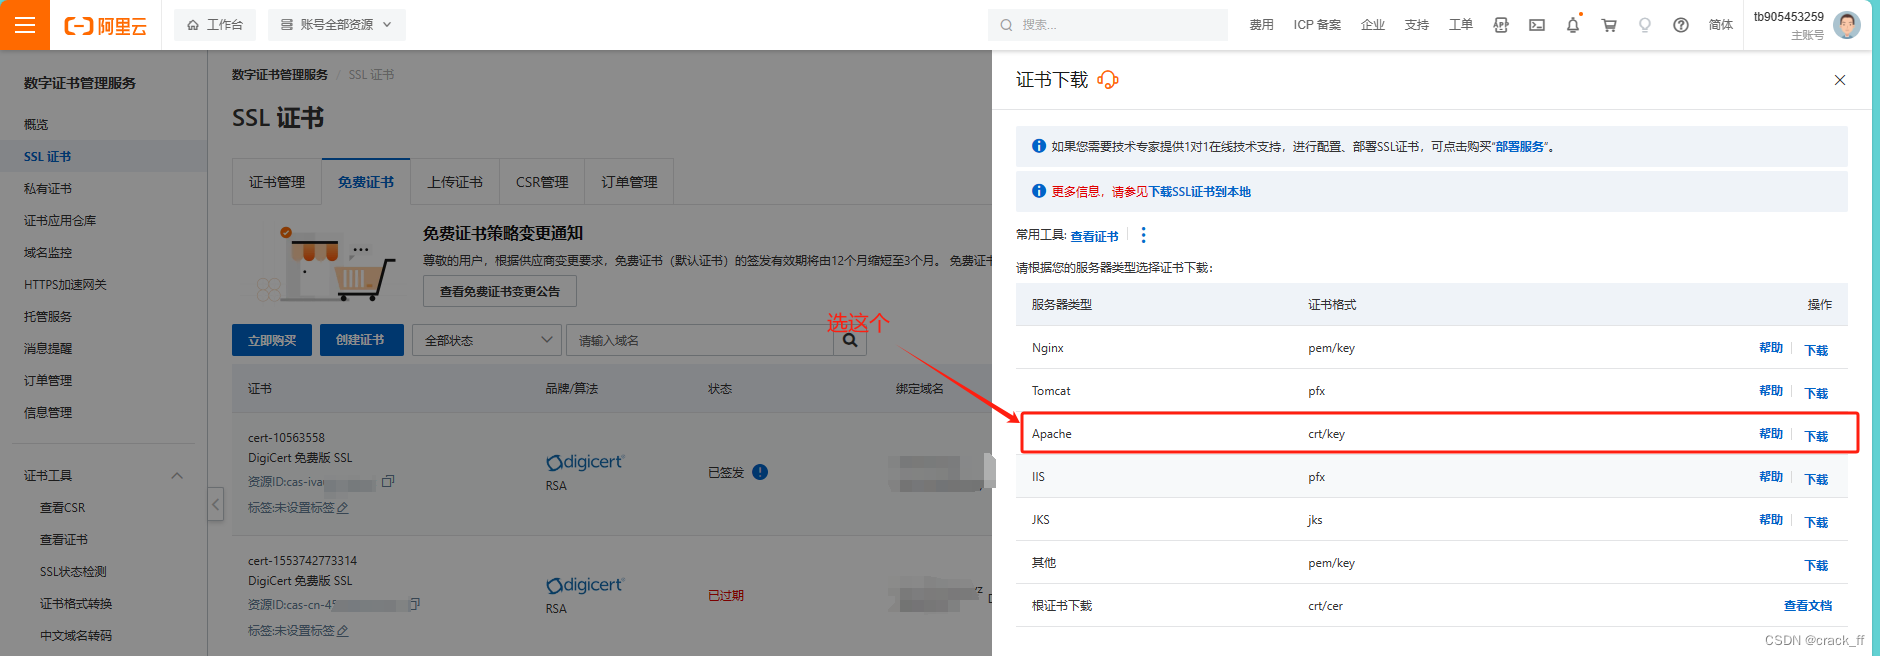Open 帮助 for the JKS row

[1771, 520]
